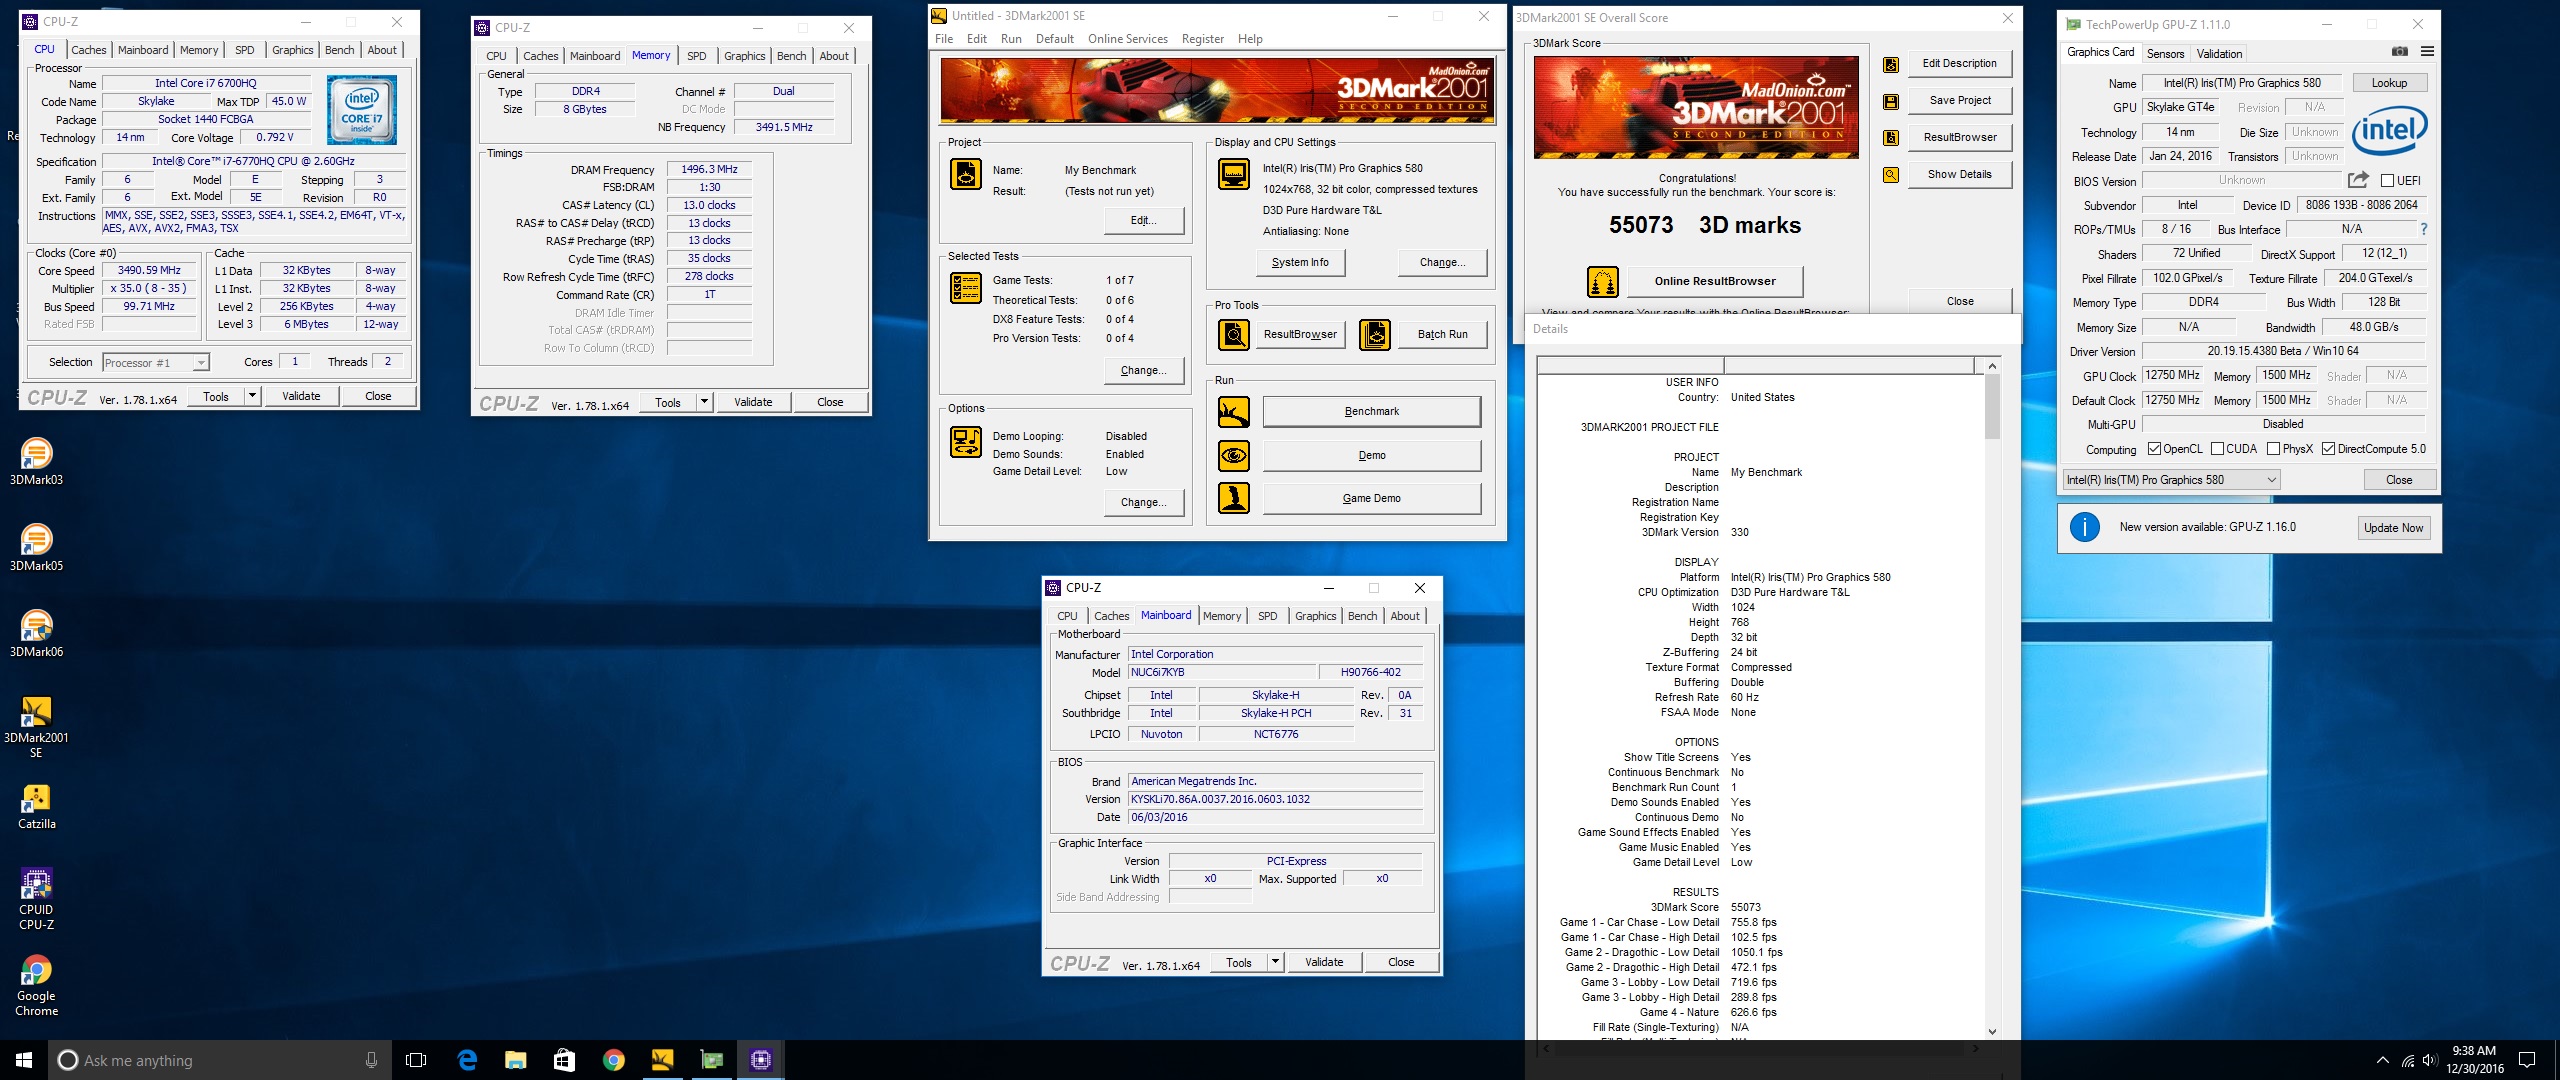
Task: Click the Demo eye icon
Action: click(1234, 455)
